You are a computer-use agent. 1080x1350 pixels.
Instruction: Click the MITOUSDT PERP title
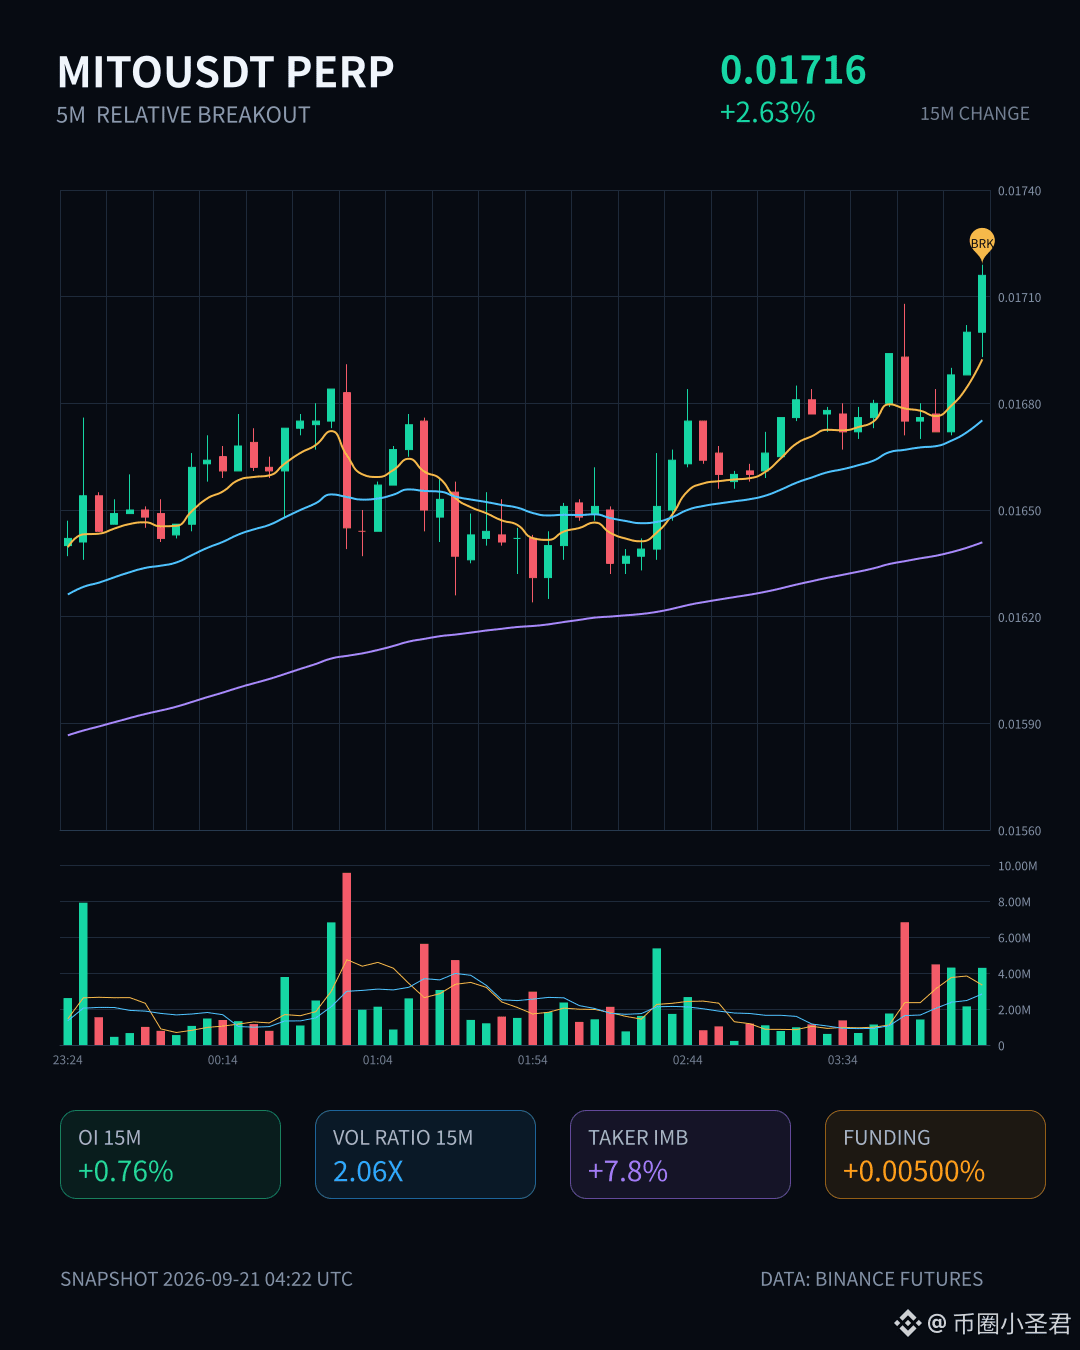(226, 72)
